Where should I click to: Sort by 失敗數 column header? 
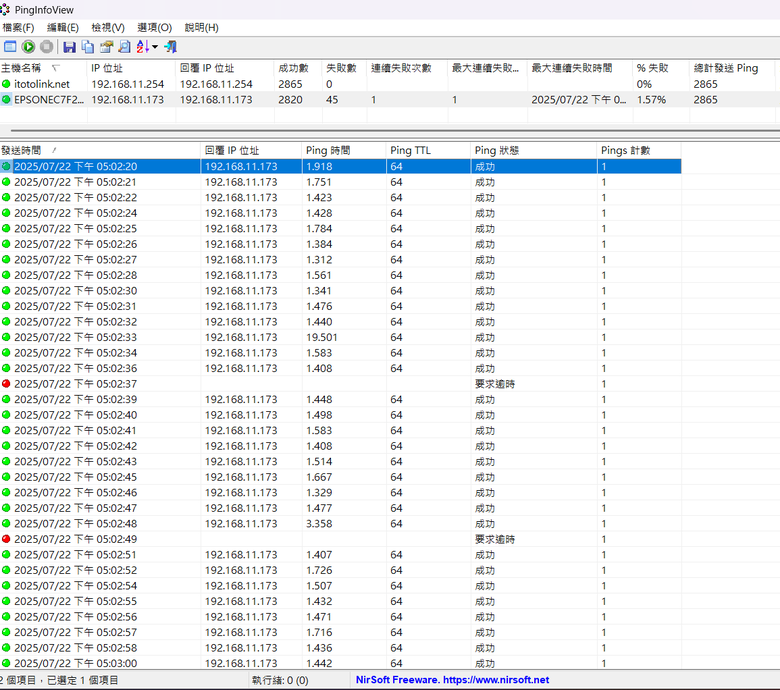[345, 68]
